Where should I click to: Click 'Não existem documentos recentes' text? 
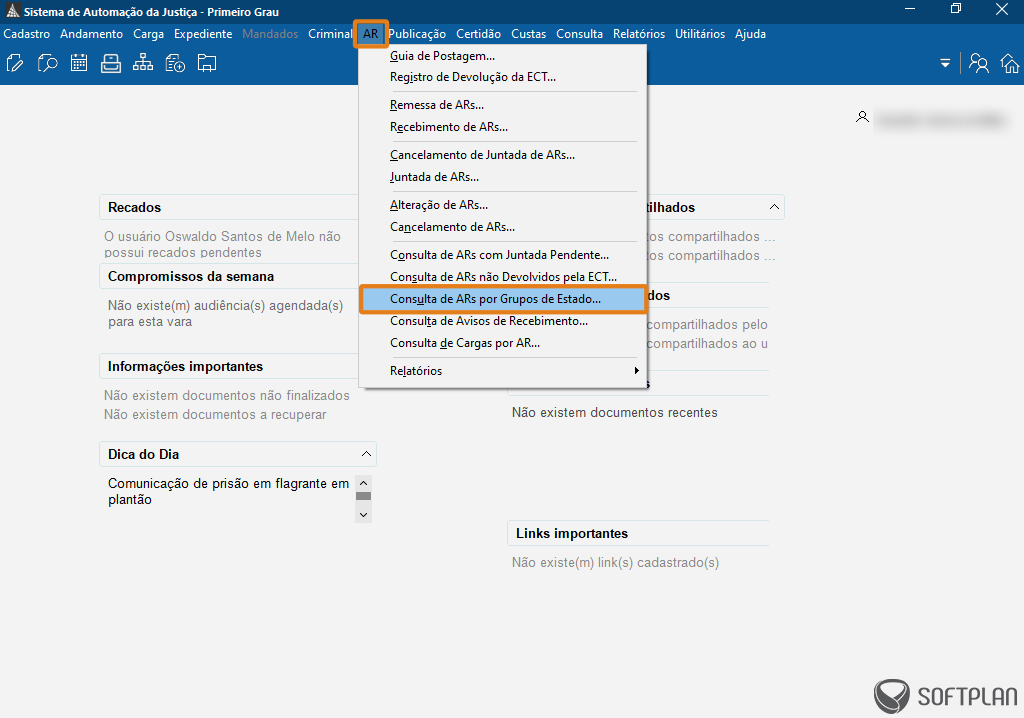(x=615, y=413)
